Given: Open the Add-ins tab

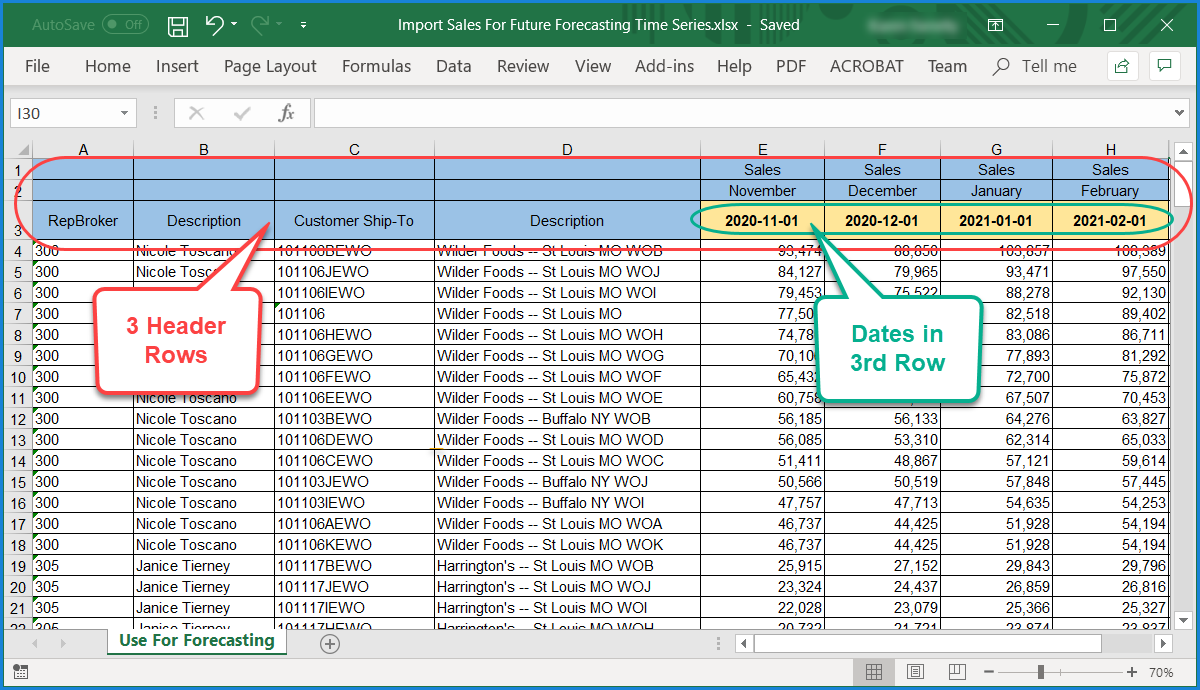Looking at the screenshot, I should pos(664,66).
